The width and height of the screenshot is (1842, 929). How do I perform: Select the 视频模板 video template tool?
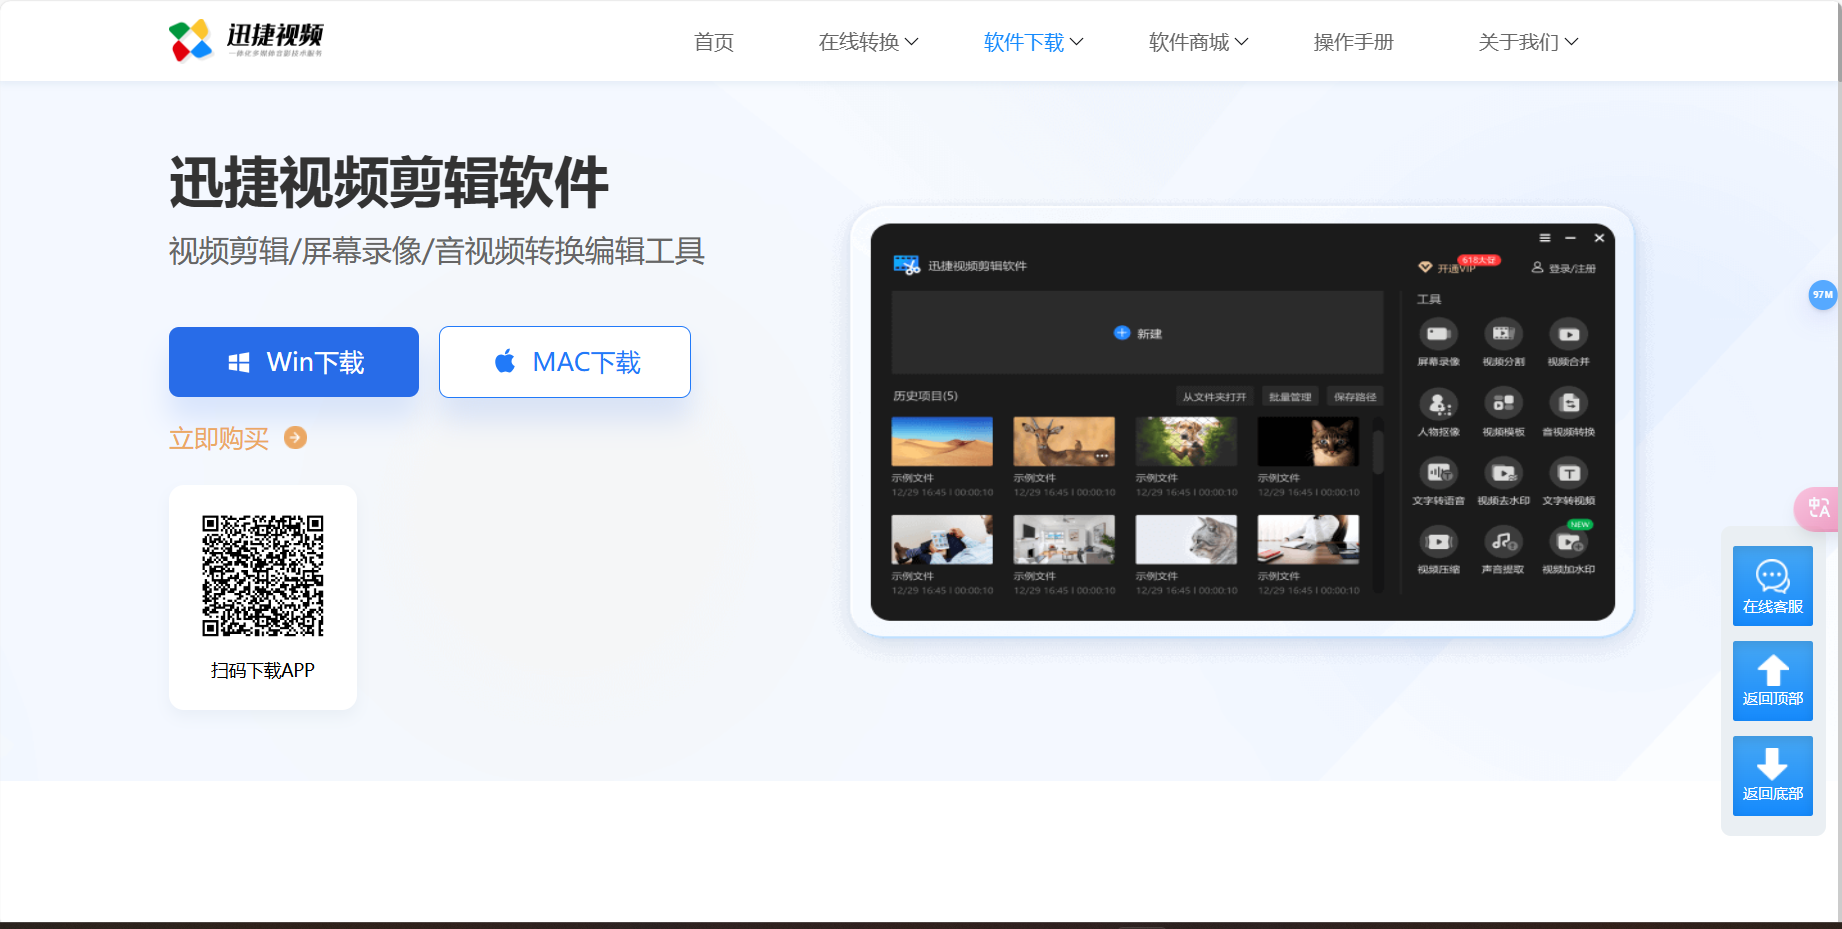coord(1503,411)
